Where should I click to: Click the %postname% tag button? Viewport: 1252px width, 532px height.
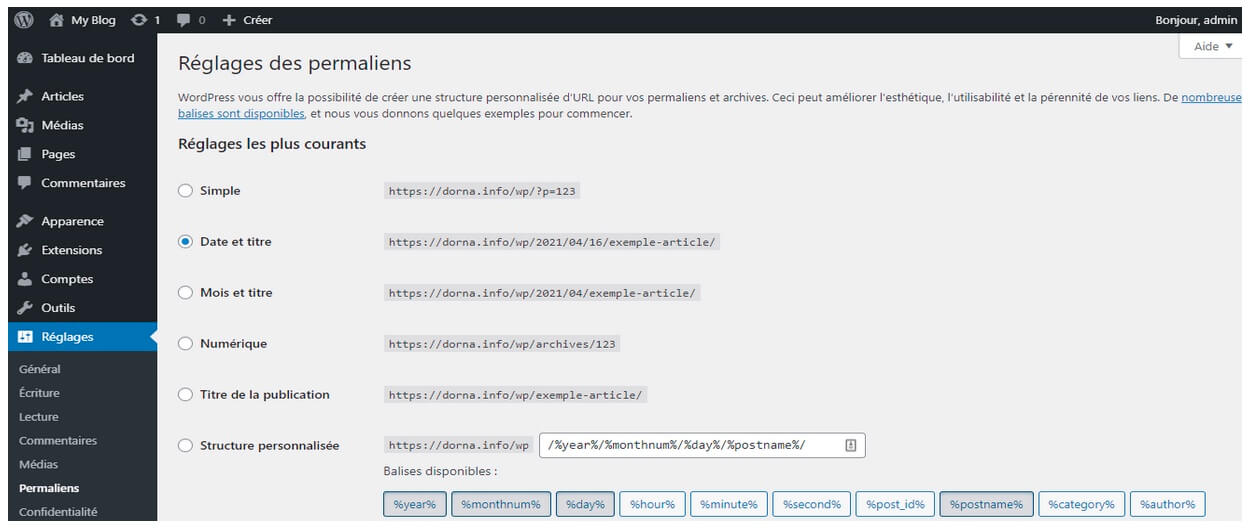(x=985, y=504)
